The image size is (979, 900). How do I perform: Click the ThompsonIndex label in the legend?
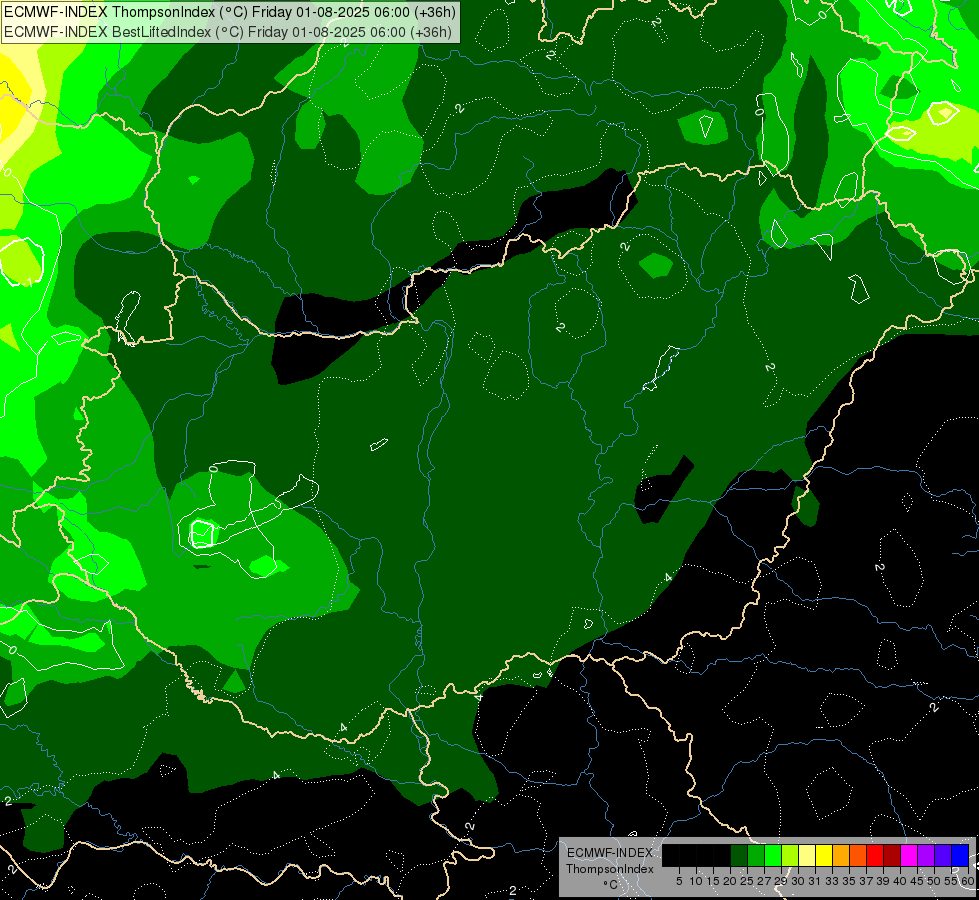609,869
